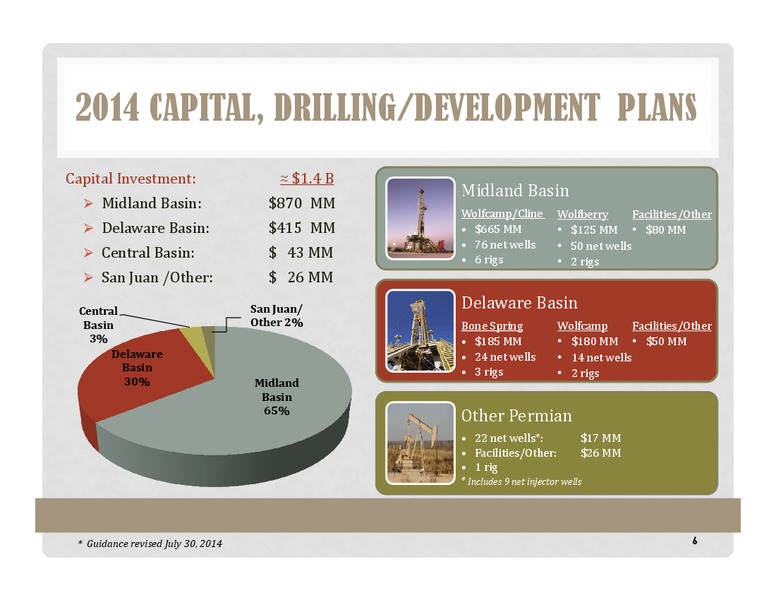Click the drilling rig photo in Midland Basin panel
The height and width of the screenshot is (600, 776).
[420, 218]
